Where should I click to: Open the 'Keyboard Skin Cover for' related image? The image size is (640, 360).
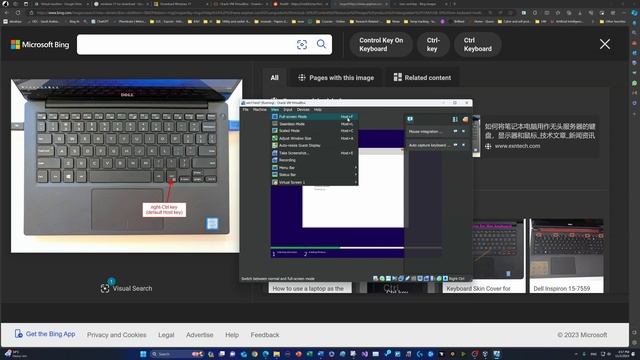[x=484, y=256]
